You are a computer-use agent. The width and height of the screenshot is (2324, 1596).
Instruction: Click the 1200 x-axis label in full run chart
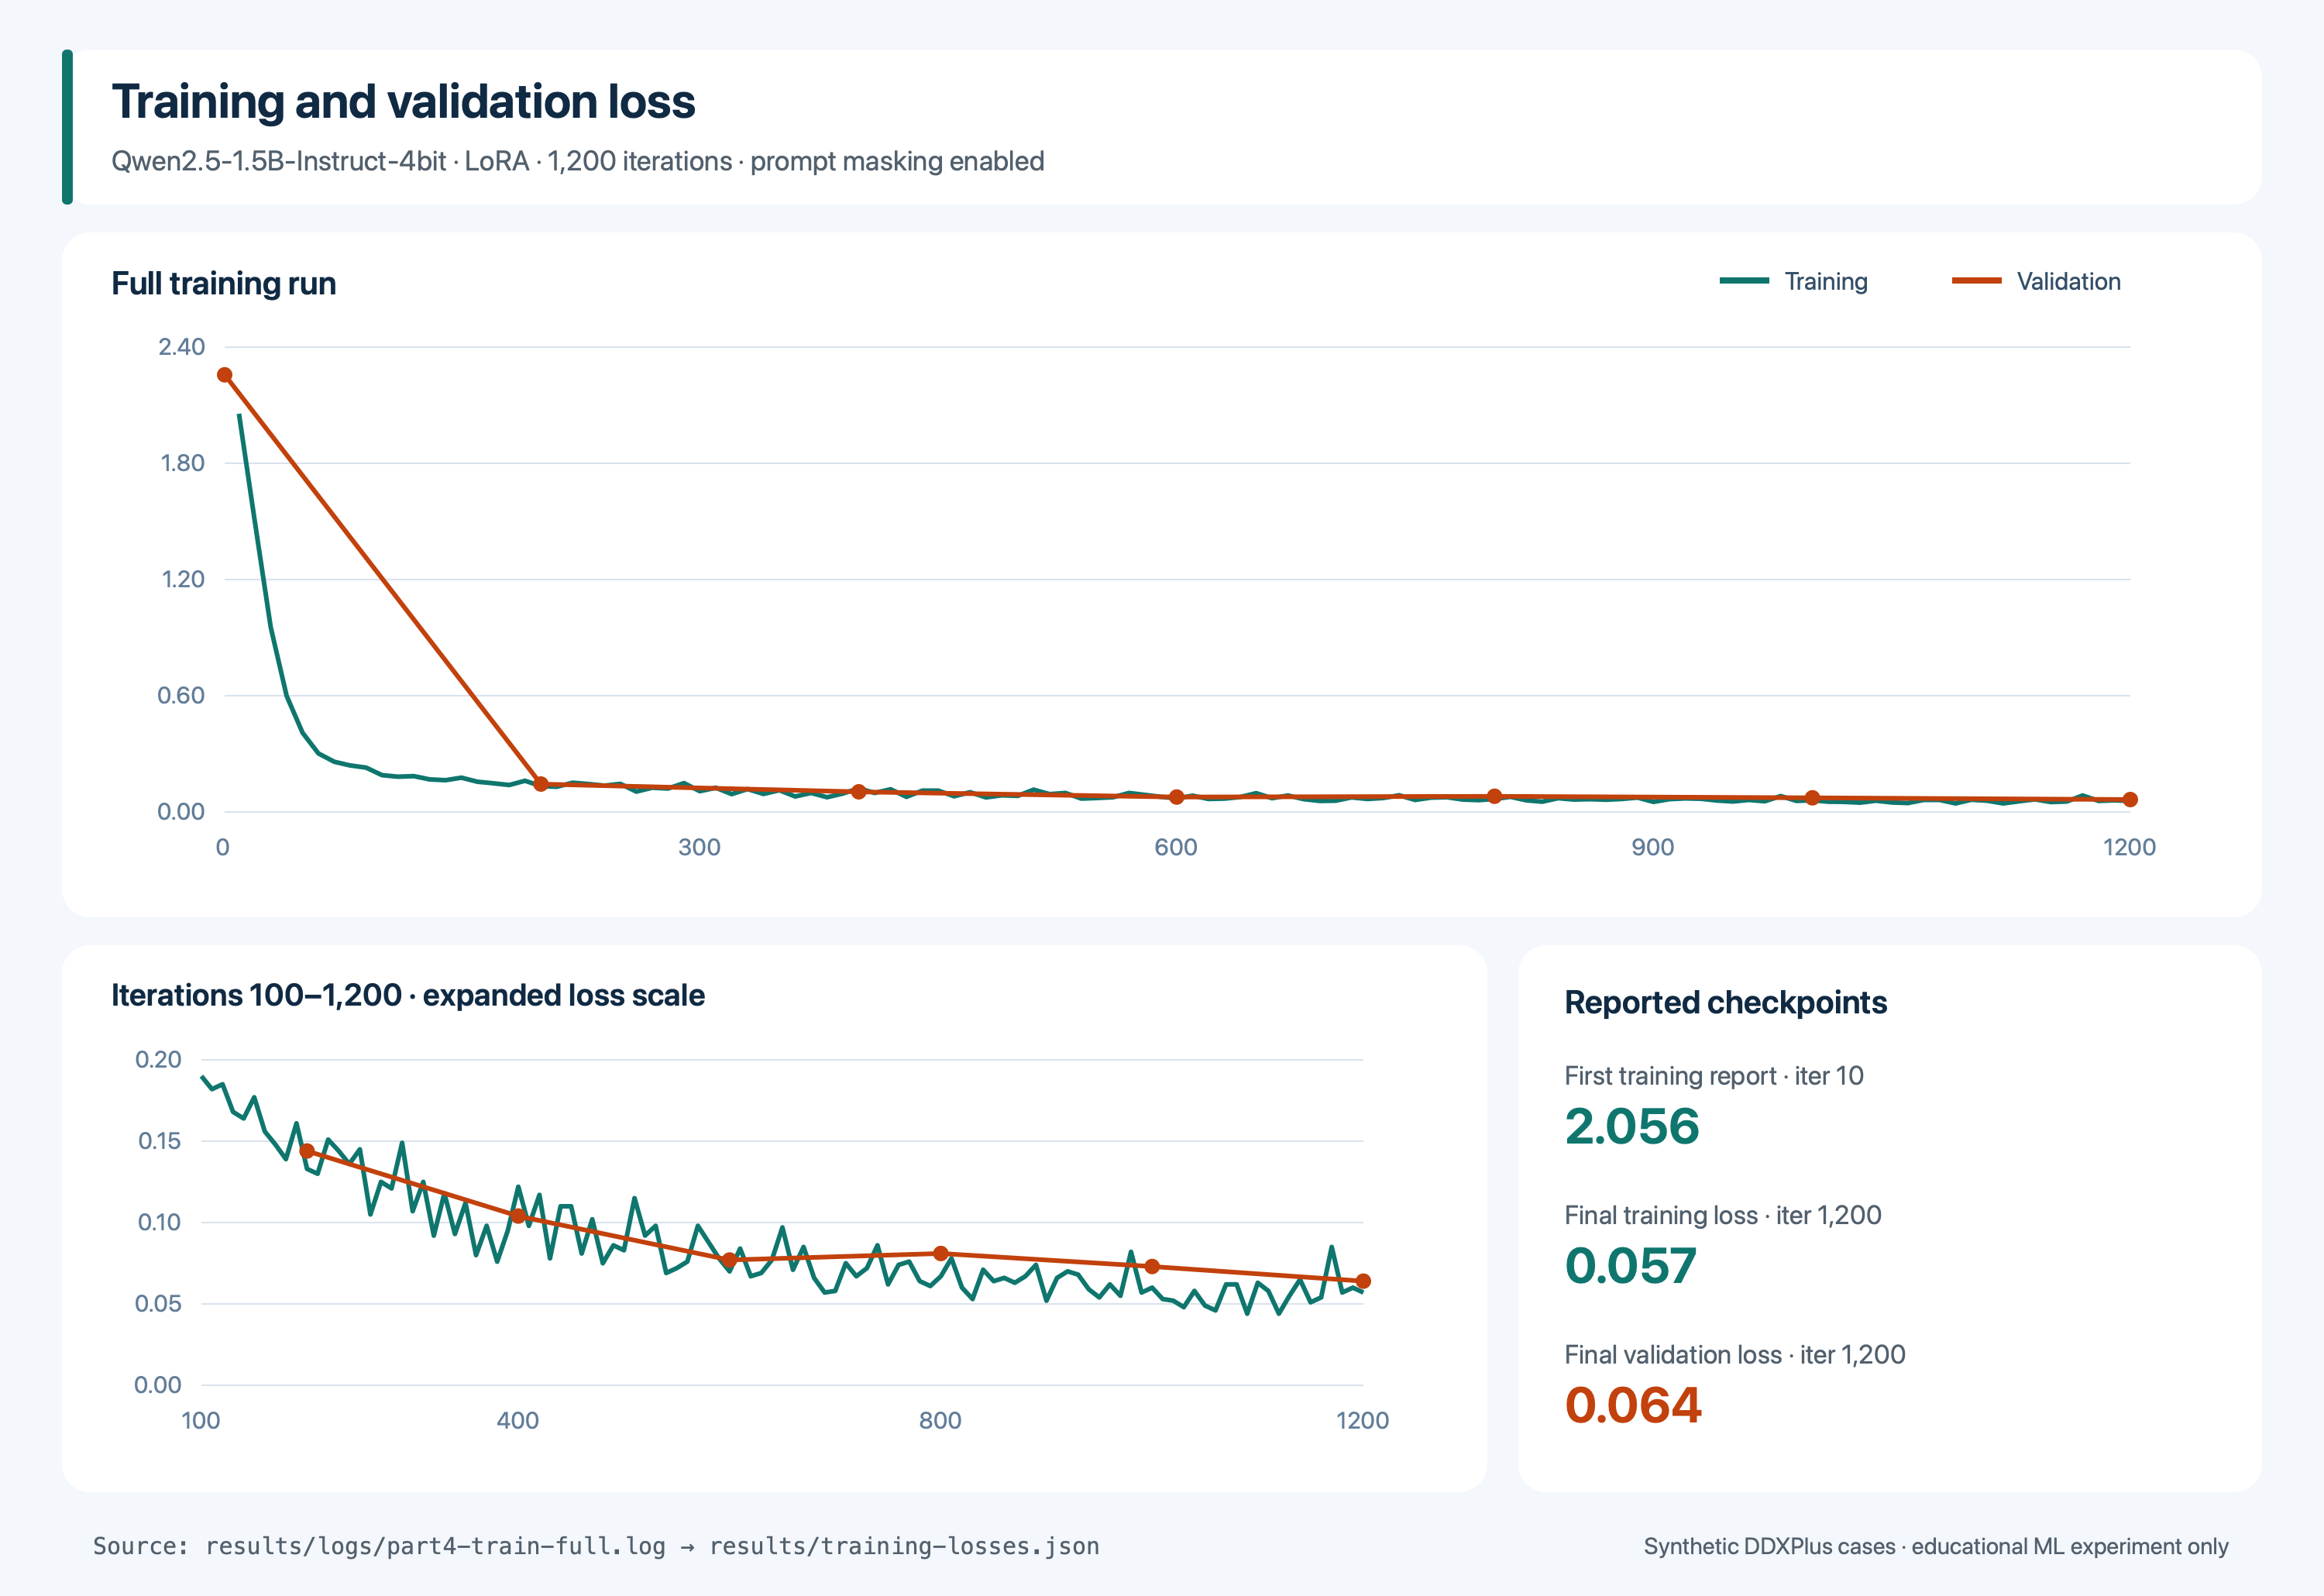tap(2129, 847)
